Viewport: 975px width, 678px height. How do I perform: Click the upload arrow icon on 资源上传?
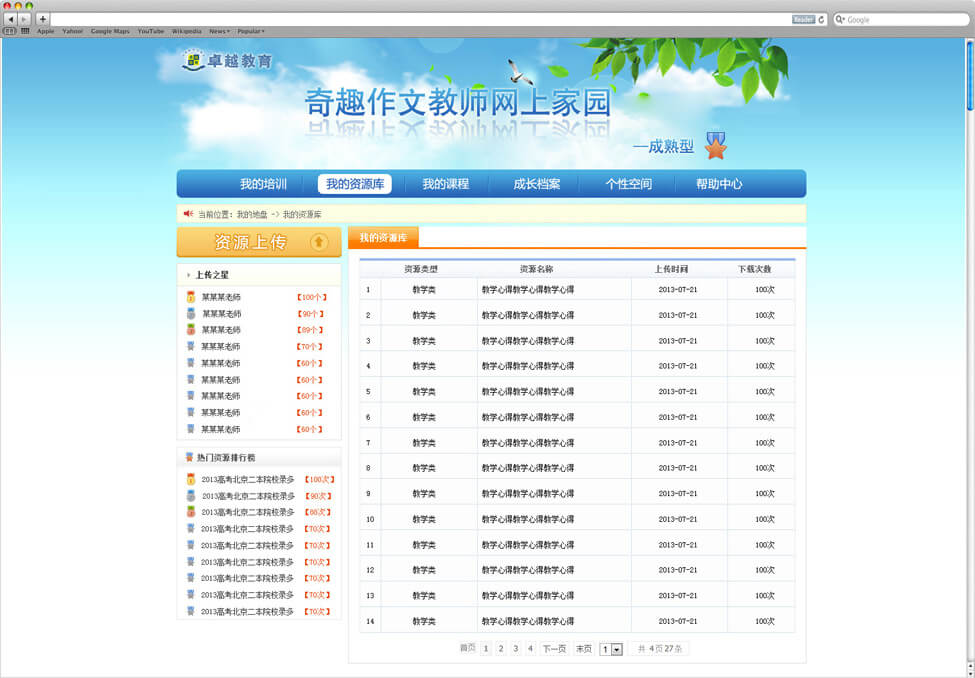tap(319, 242)
